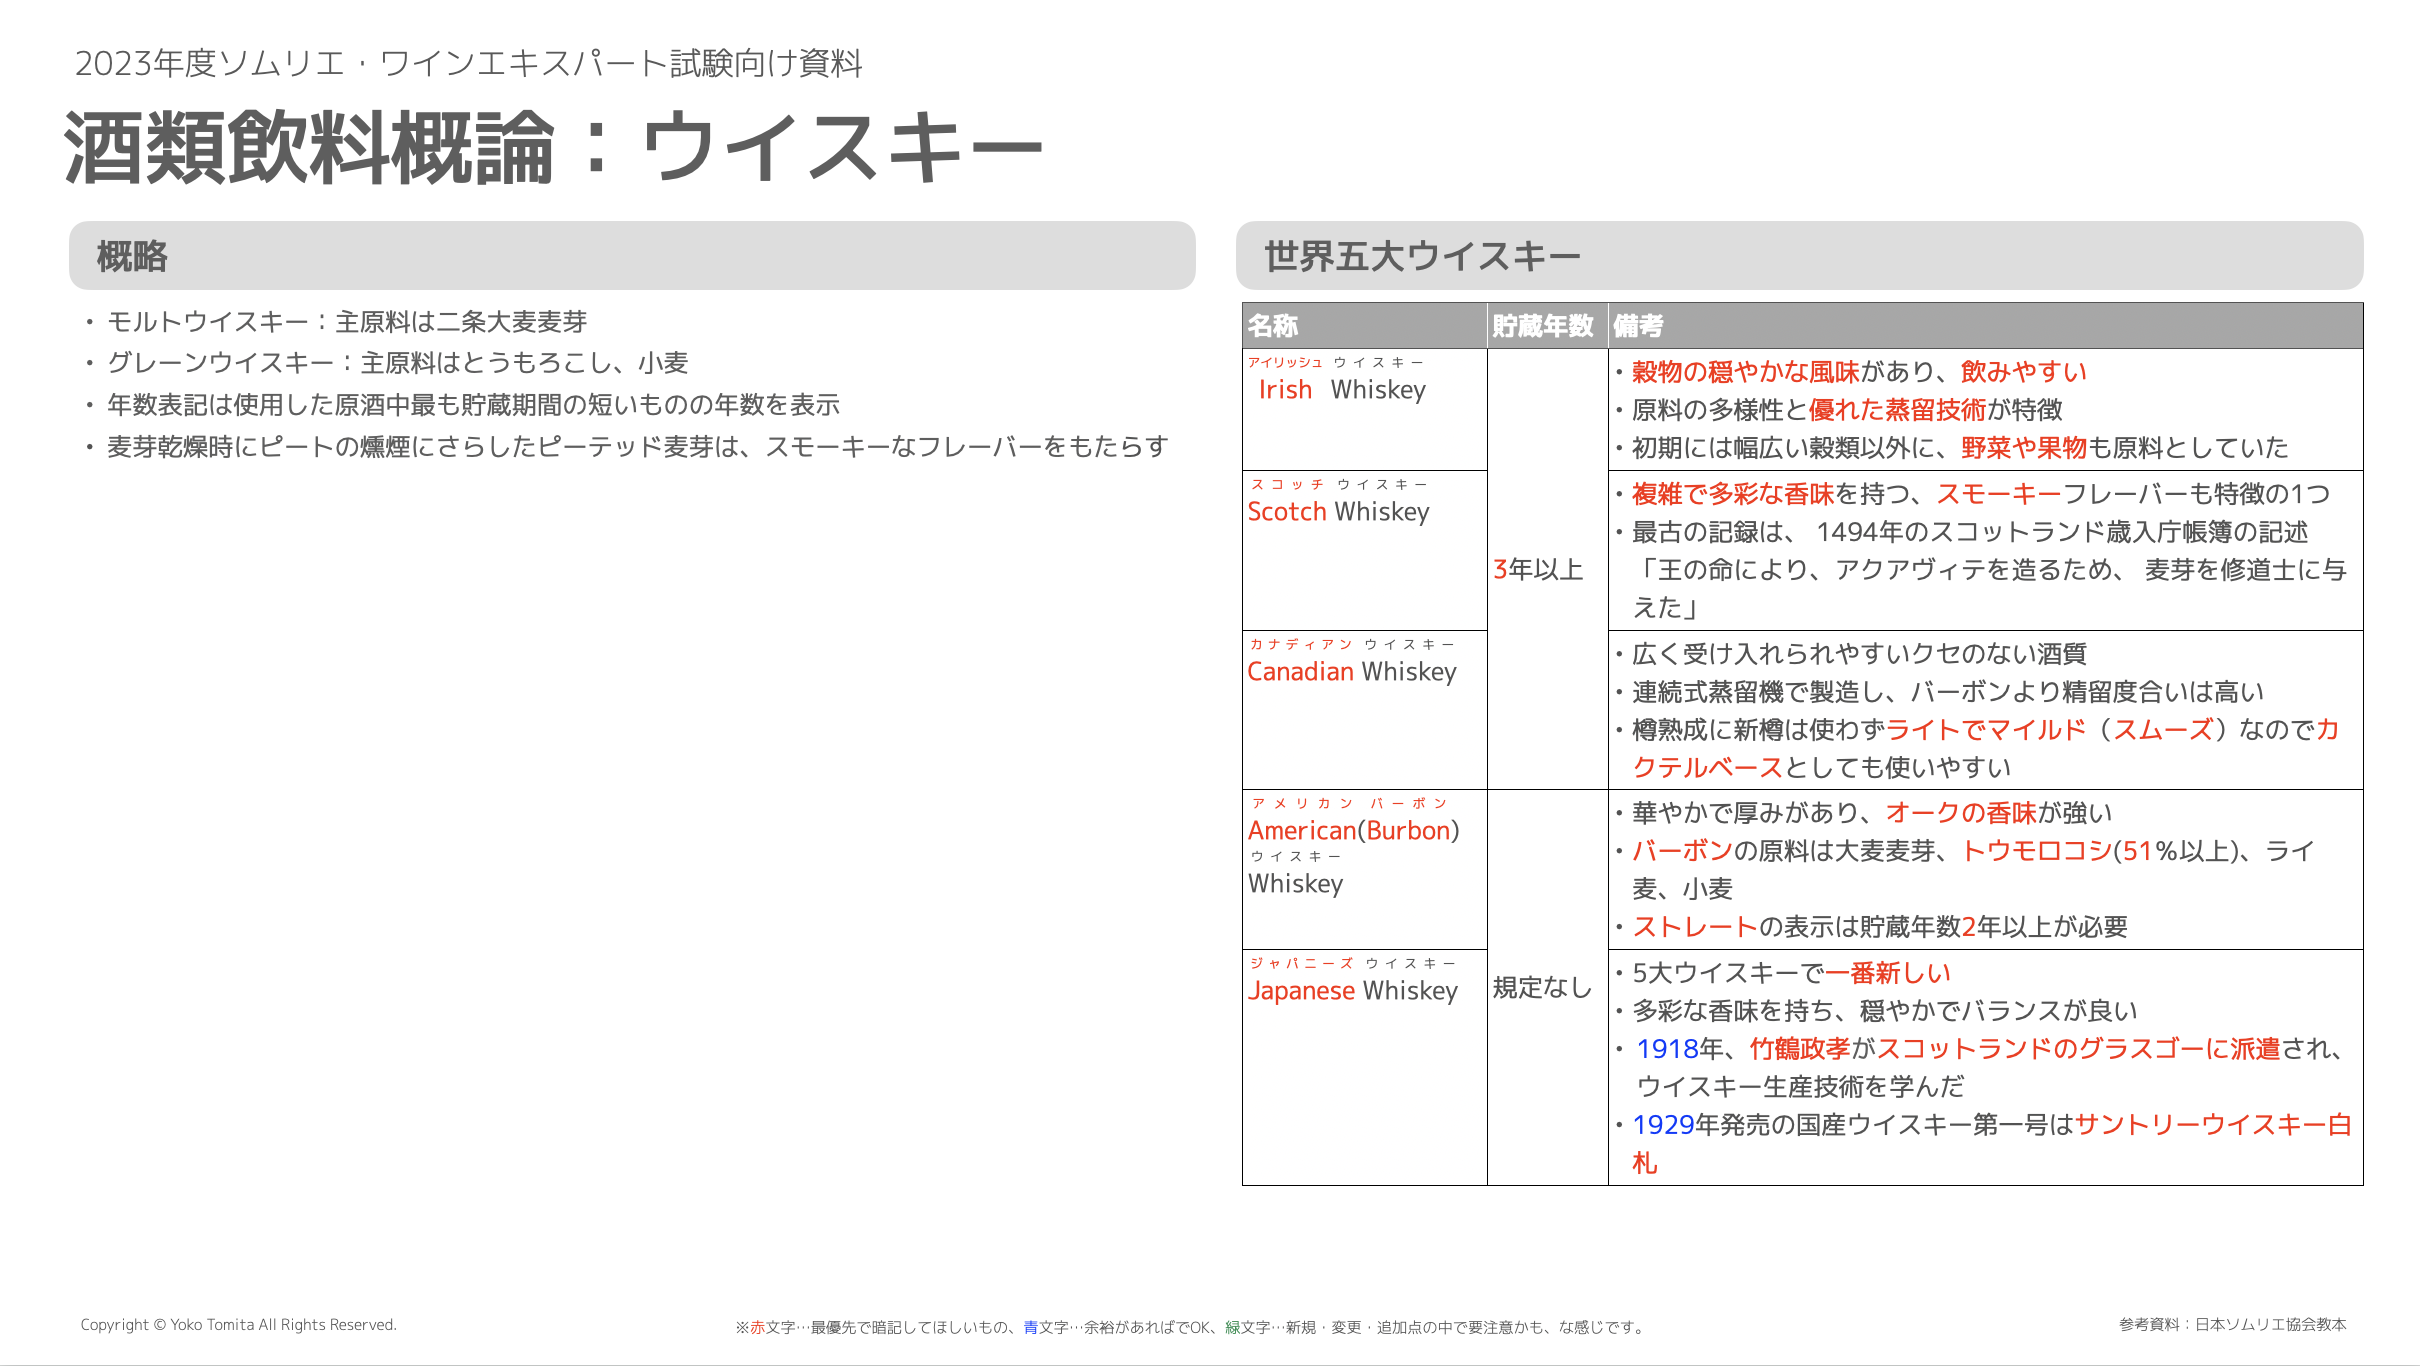Click the 規定なし storage years cell
Viewport: 2420px width, 1366px height.
click(x=1547, y=987)
